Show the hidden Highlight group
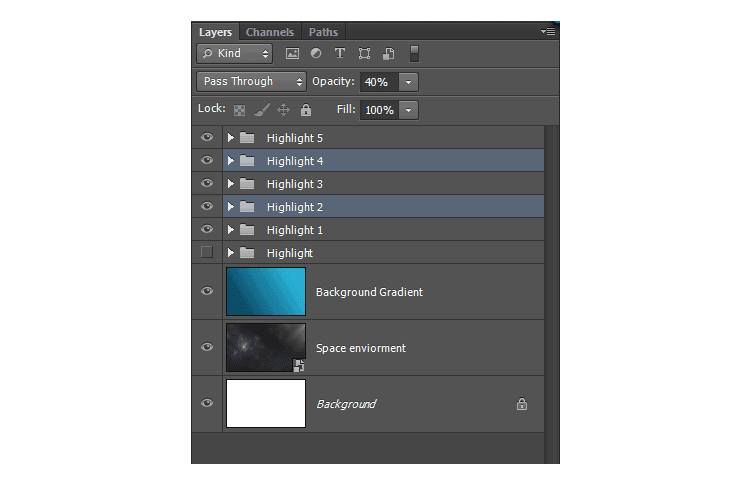Screen dimensions: 740x493 (207, 252)
